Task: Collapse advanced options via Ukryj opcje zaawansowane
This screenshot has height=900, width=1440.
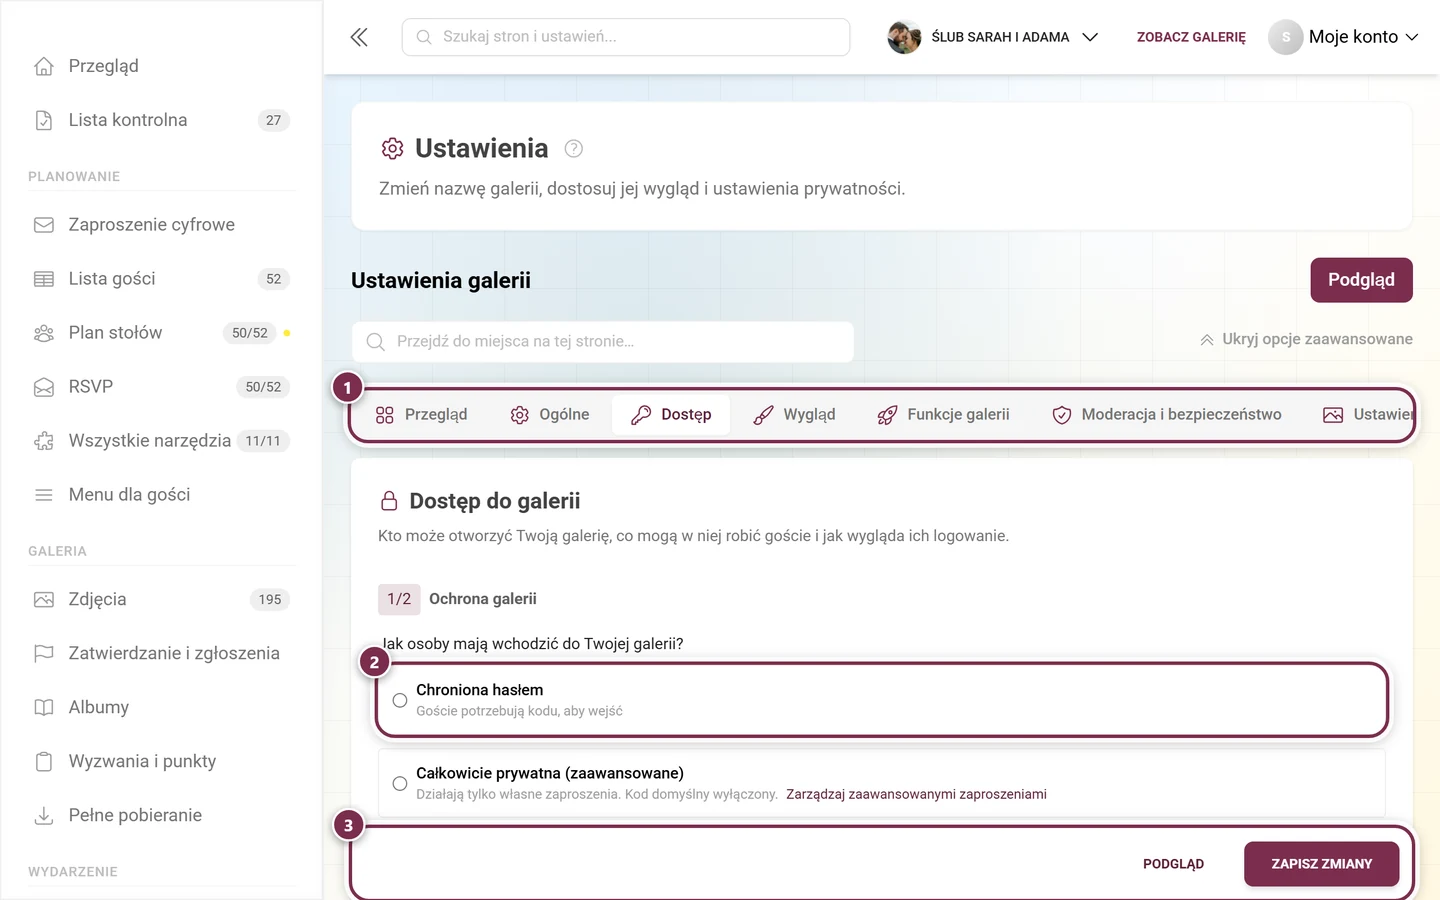Action: tap(1306, 339)
